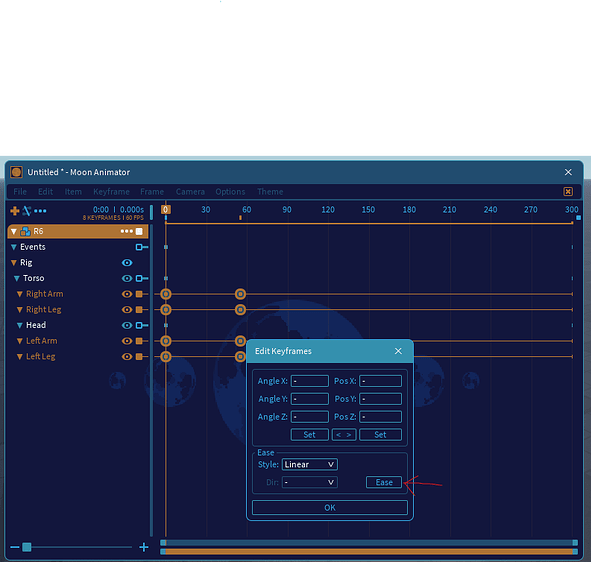Viewport: 591px width, 562px height.
Task: Click the orange plus add-item icon
Action: point(15,211)
